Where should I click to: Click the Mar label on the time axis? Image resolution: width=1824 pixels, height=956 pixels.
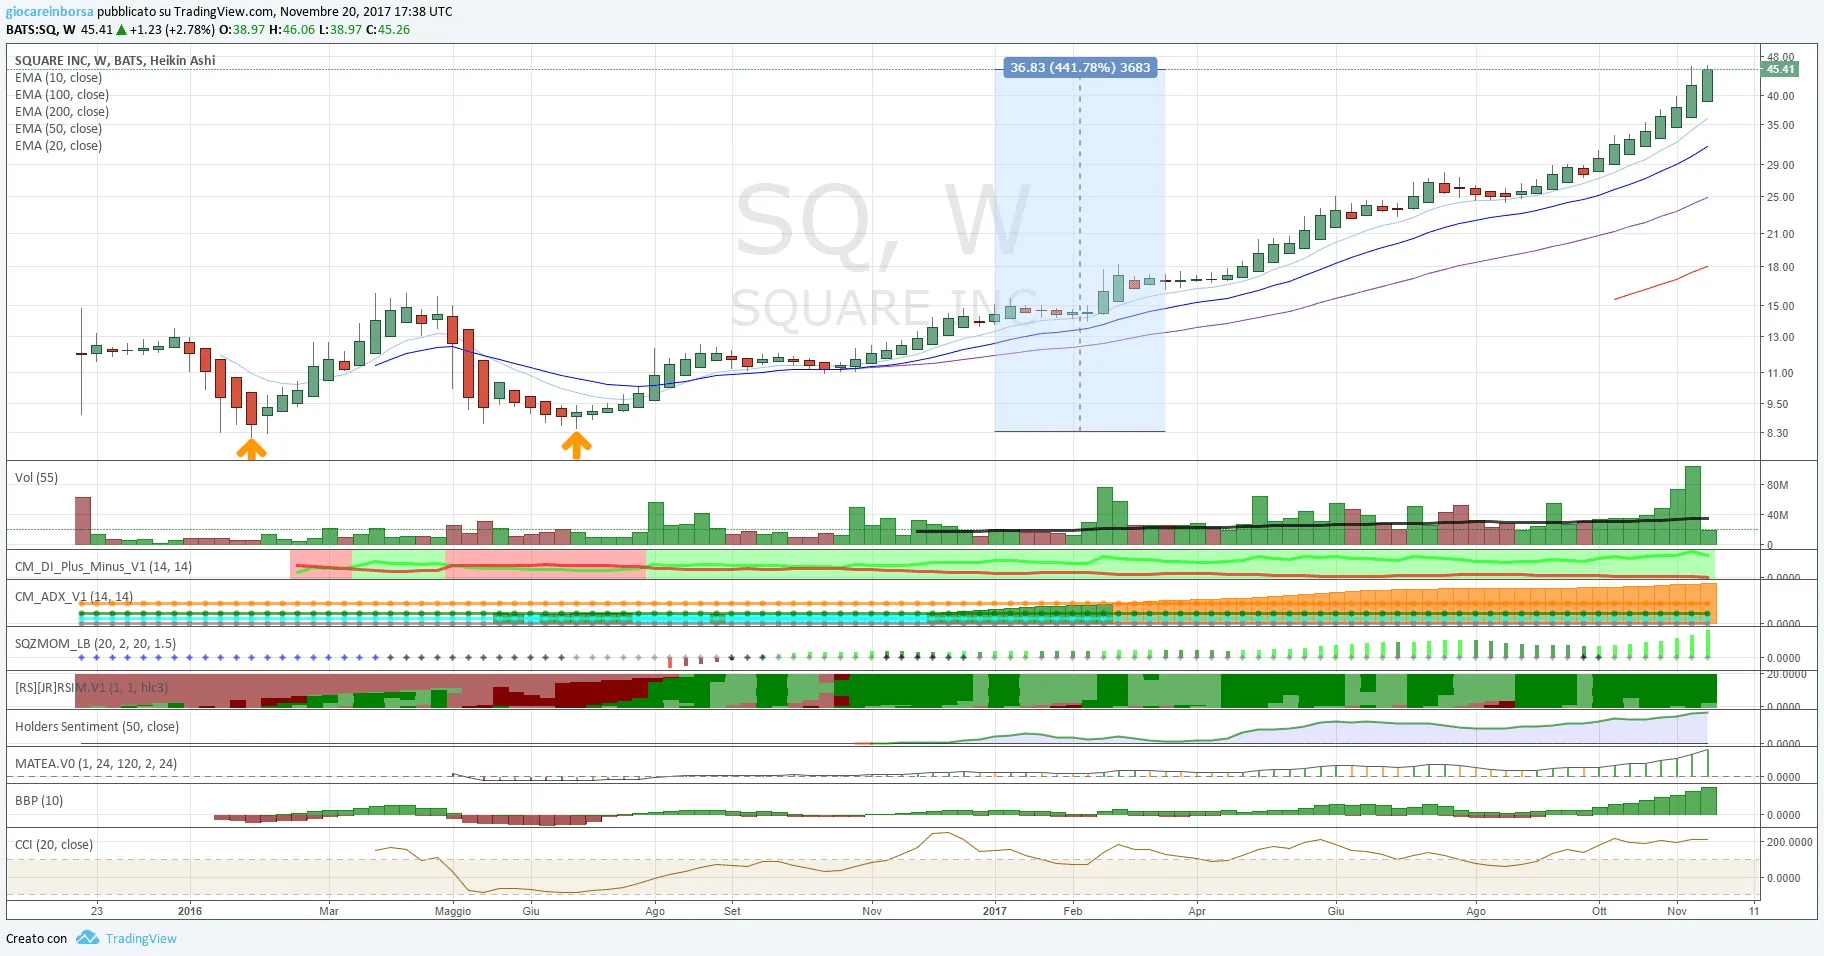tap(329, 912)
